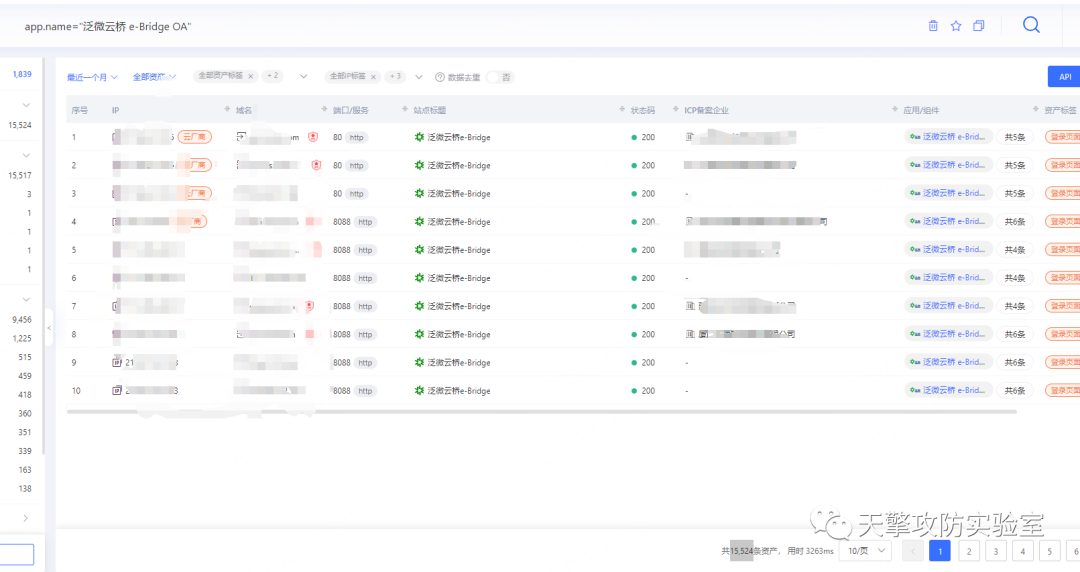Click the domain link icon in row 1

241,136
